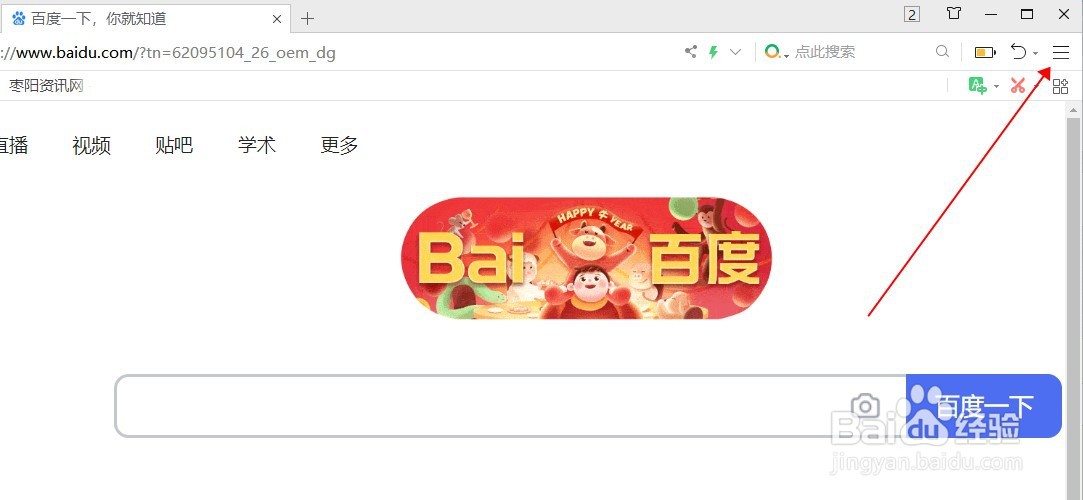Click the magnifier search icon

point(942,52)
